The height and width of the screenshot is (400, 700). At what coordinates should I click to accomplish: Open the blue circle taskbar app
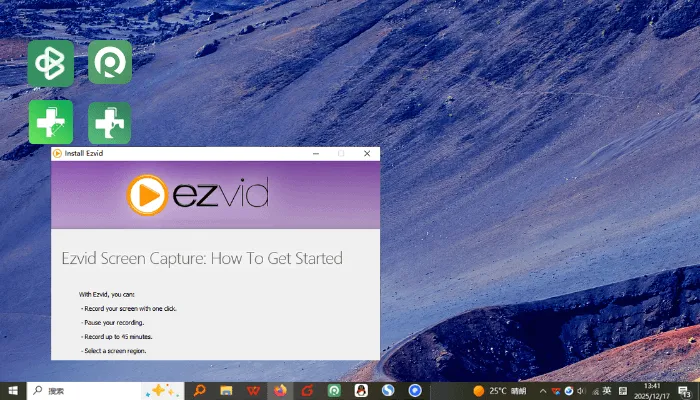pos(415,391)
